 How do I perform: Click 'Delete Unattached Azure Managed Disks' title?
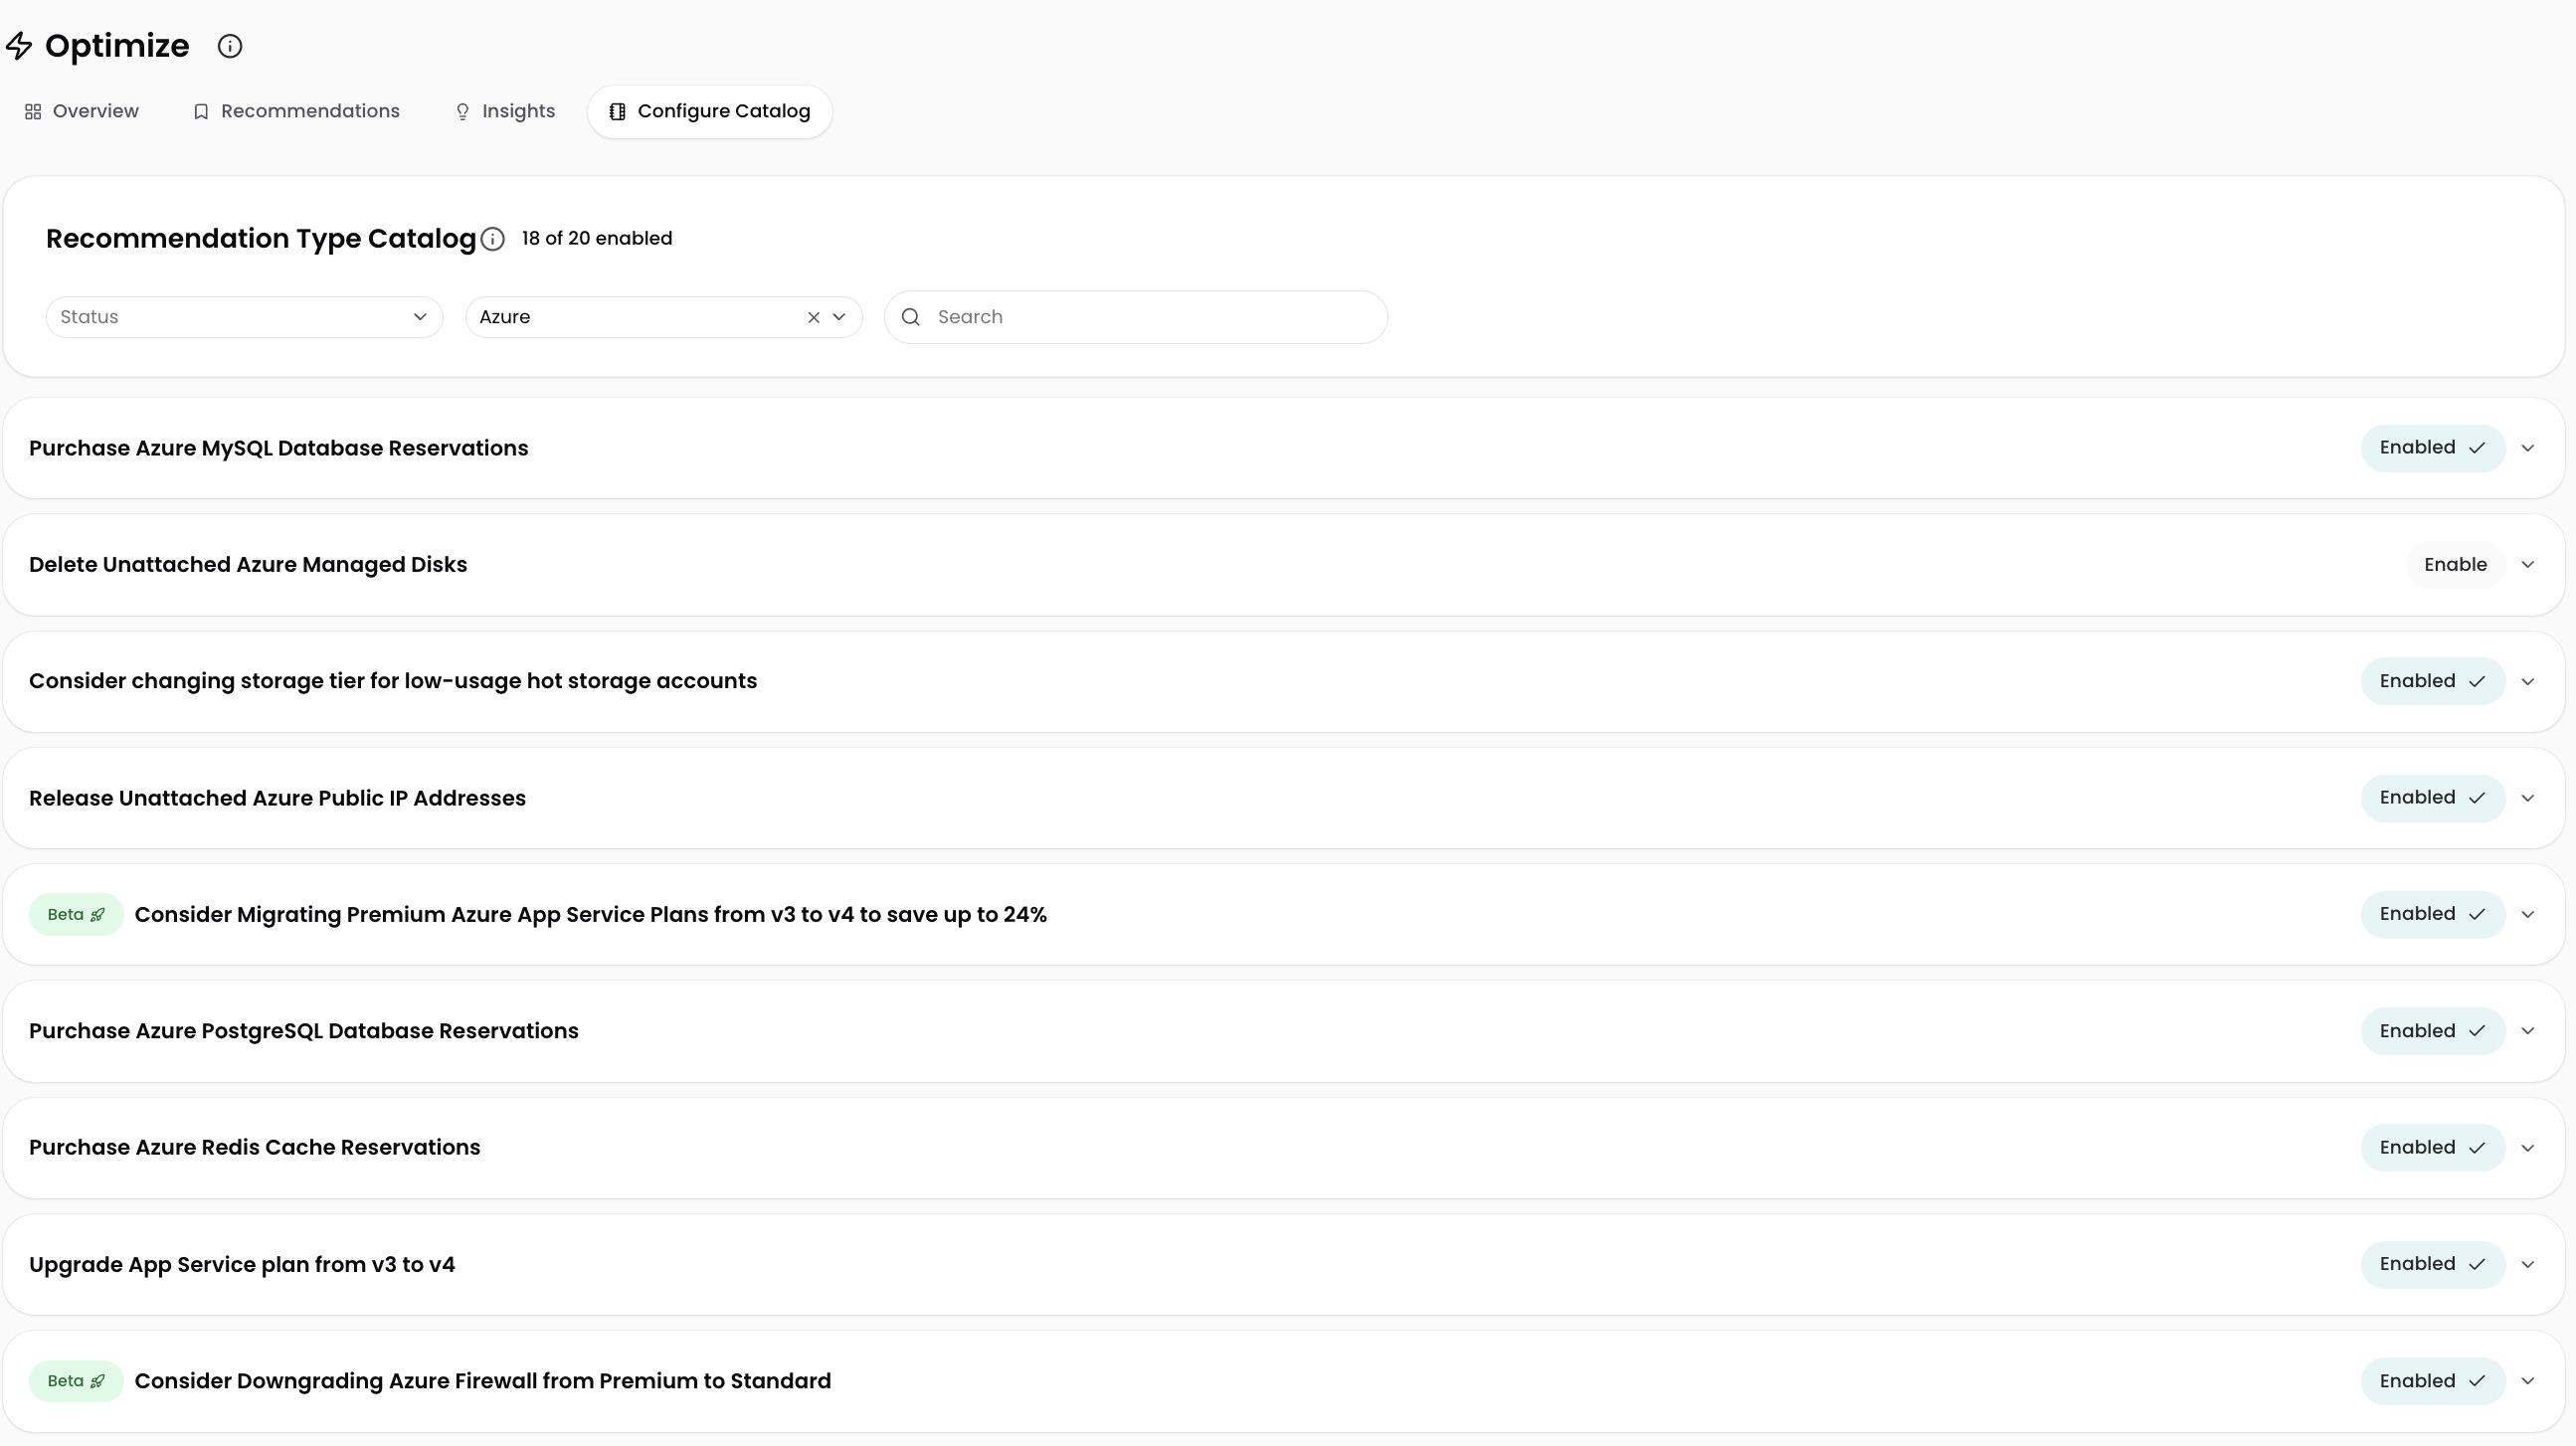click(248, 565)
